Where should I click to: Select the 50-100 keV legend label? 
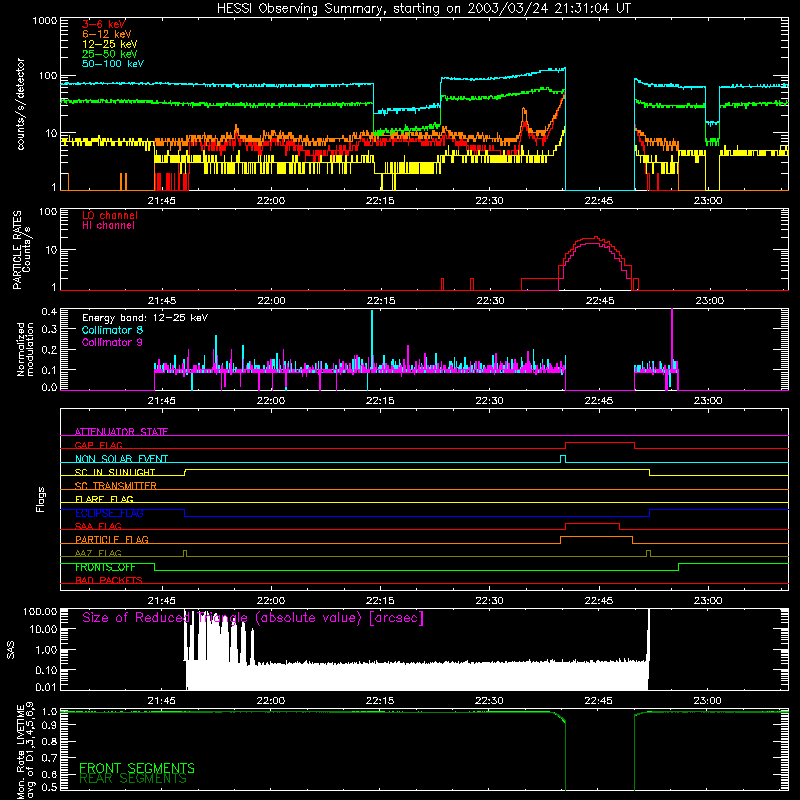tap(113, 64)
